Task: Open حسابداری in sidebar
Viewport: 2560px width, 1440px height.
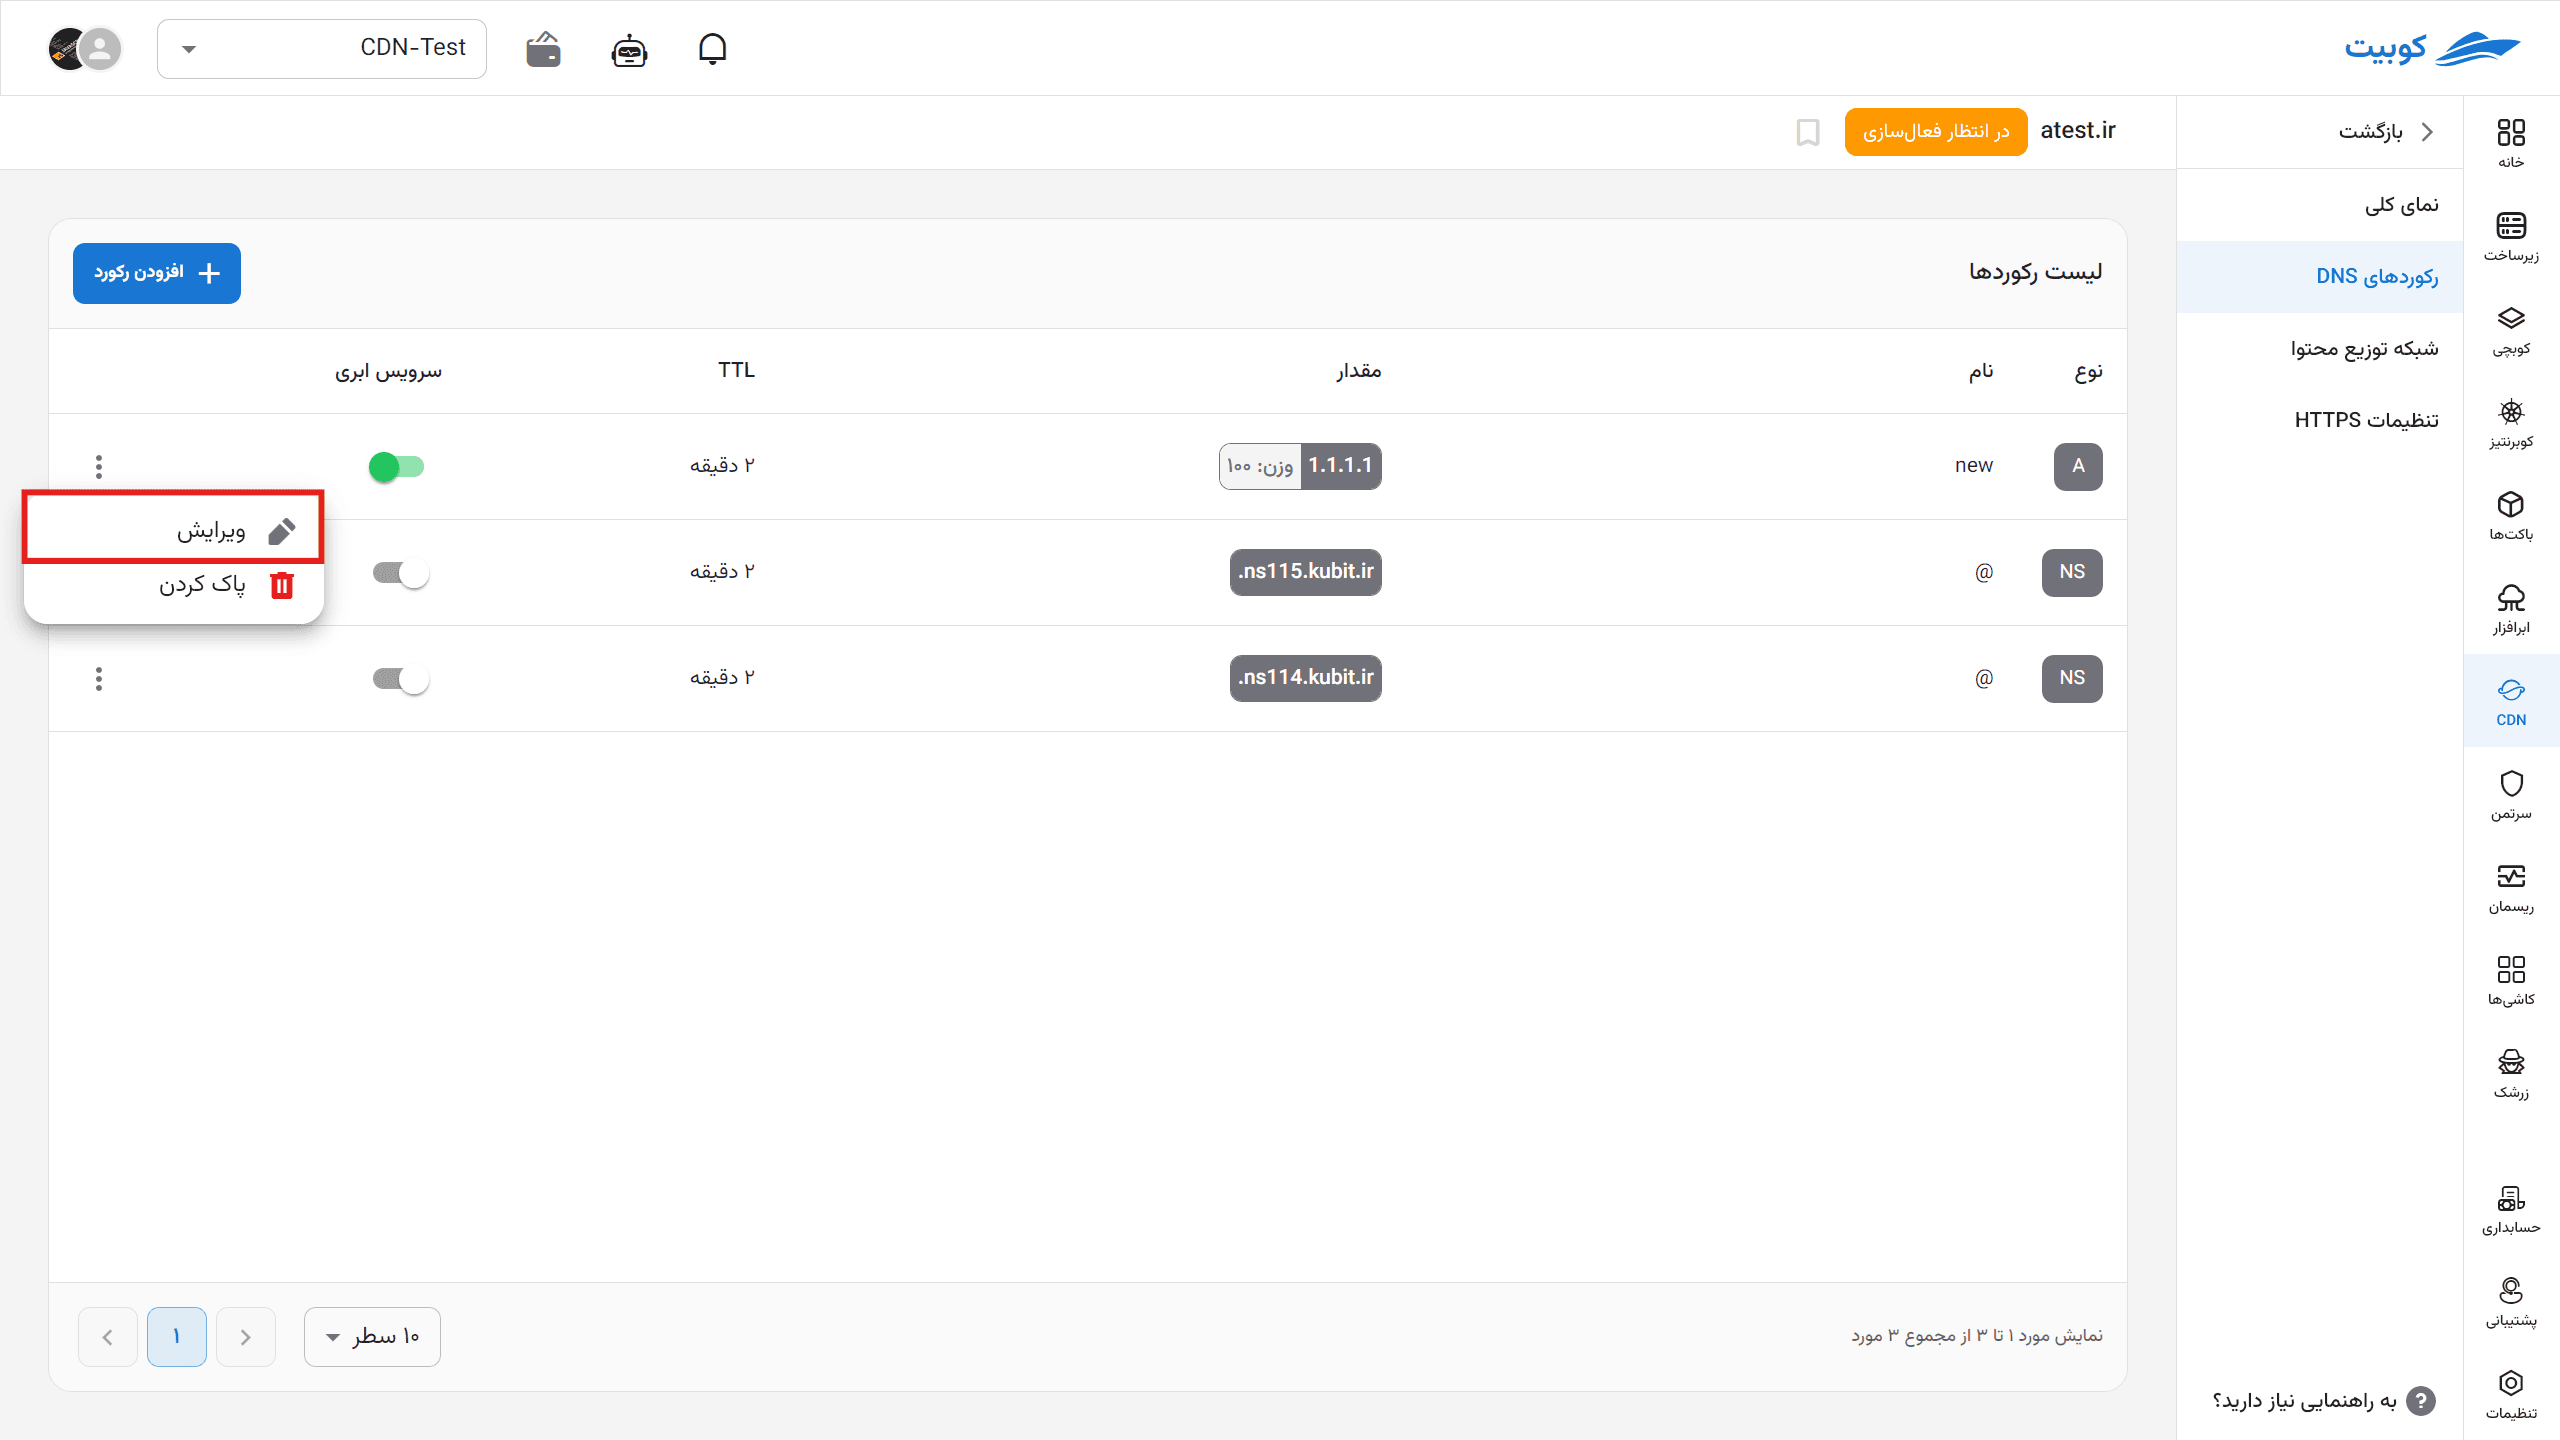Action: click(2511, 1208)
